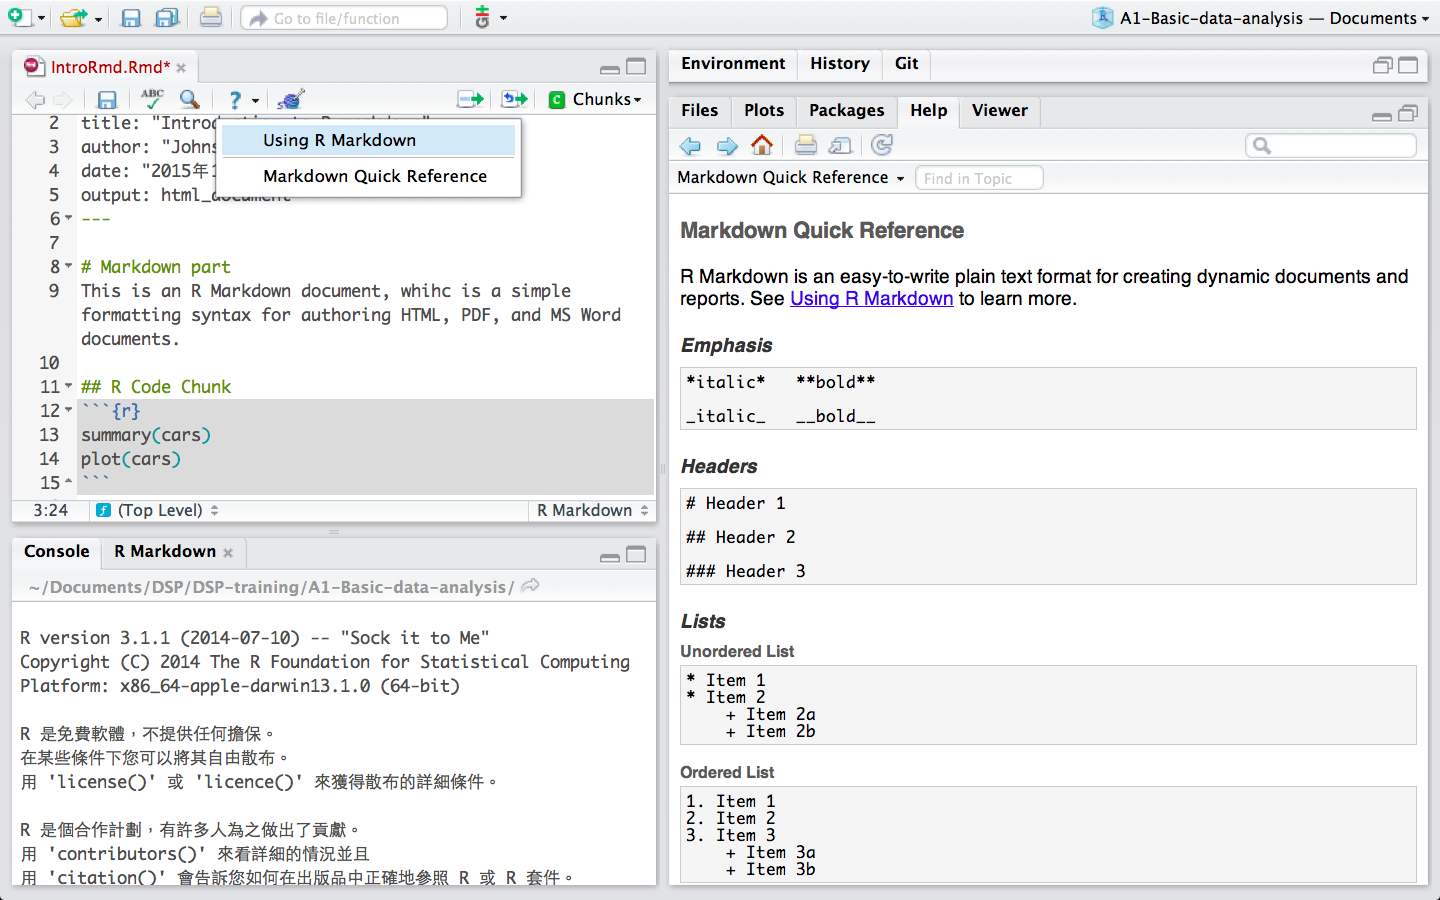Go to the Help home page house icon
1440x900 pixels.
[x=761, y=145]
